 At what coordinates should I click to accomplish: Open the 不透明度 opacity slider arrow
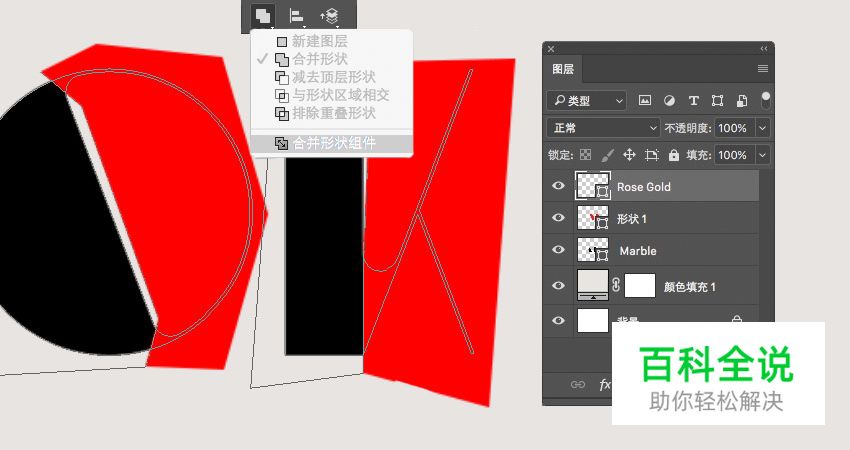pyautogui.click(x=763, y=128)
